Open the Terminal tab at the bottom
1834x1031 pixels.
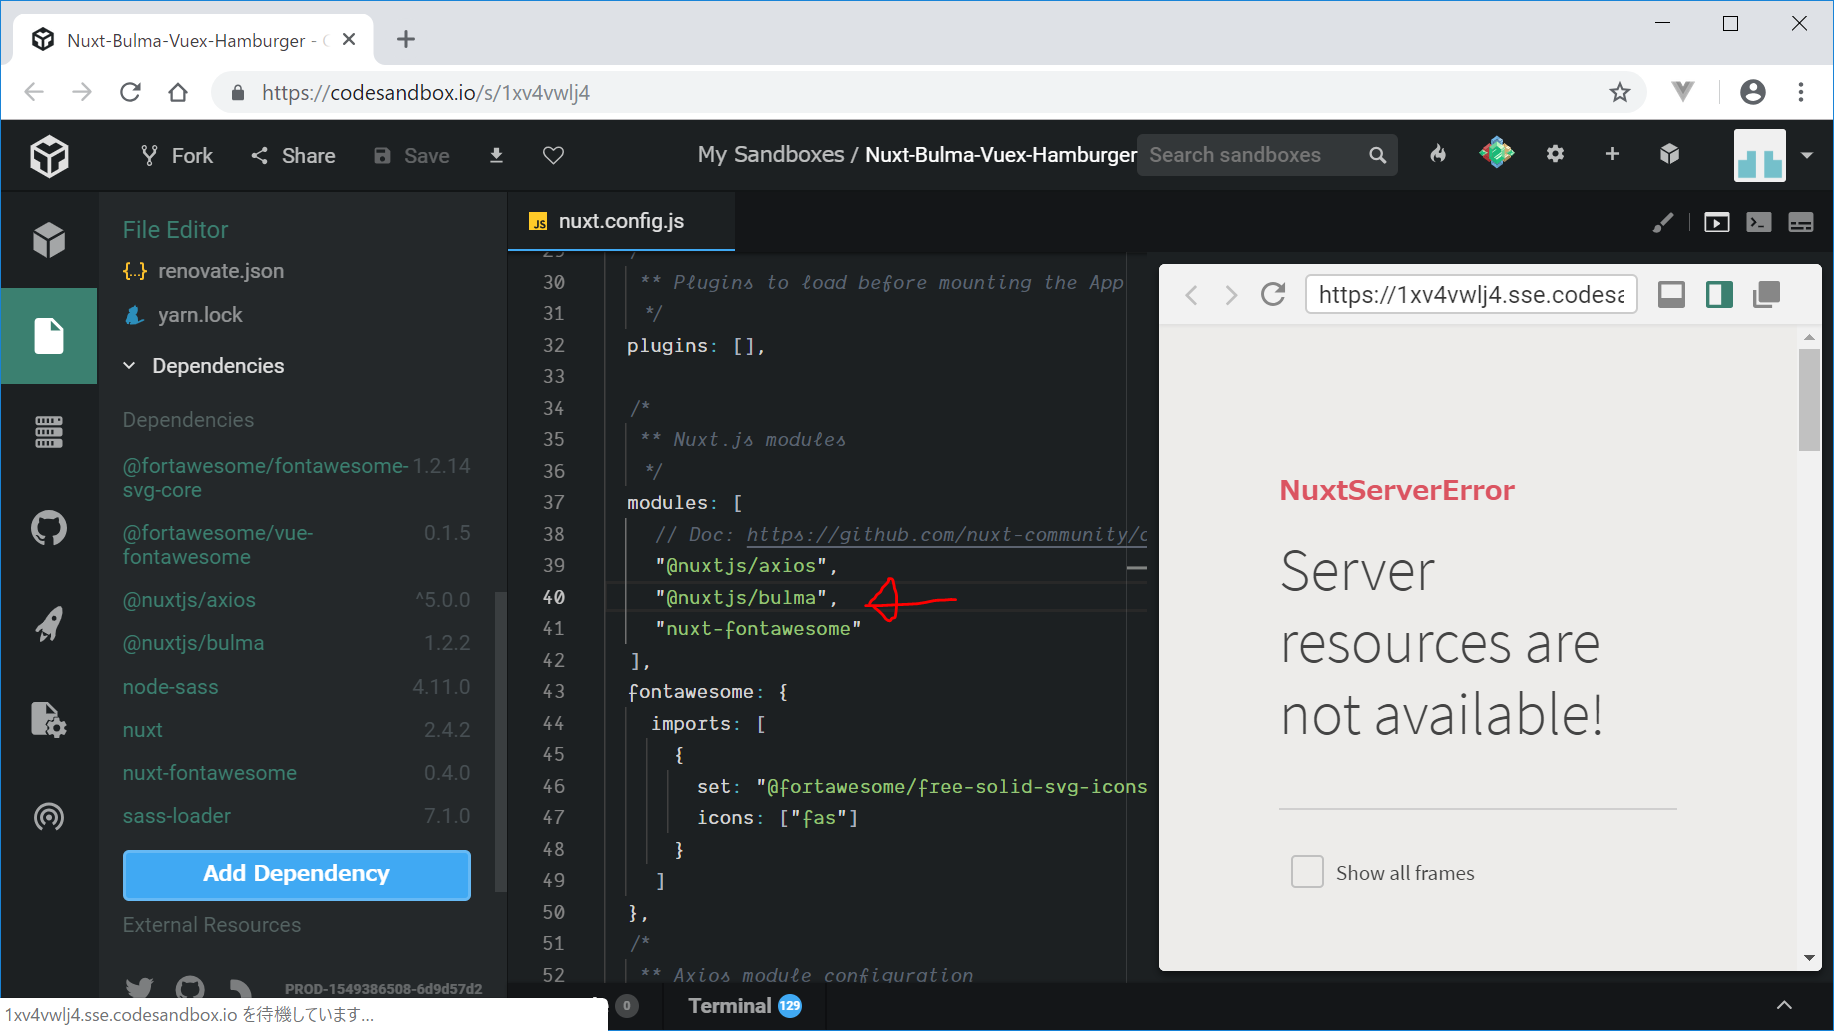(731, 1006)
